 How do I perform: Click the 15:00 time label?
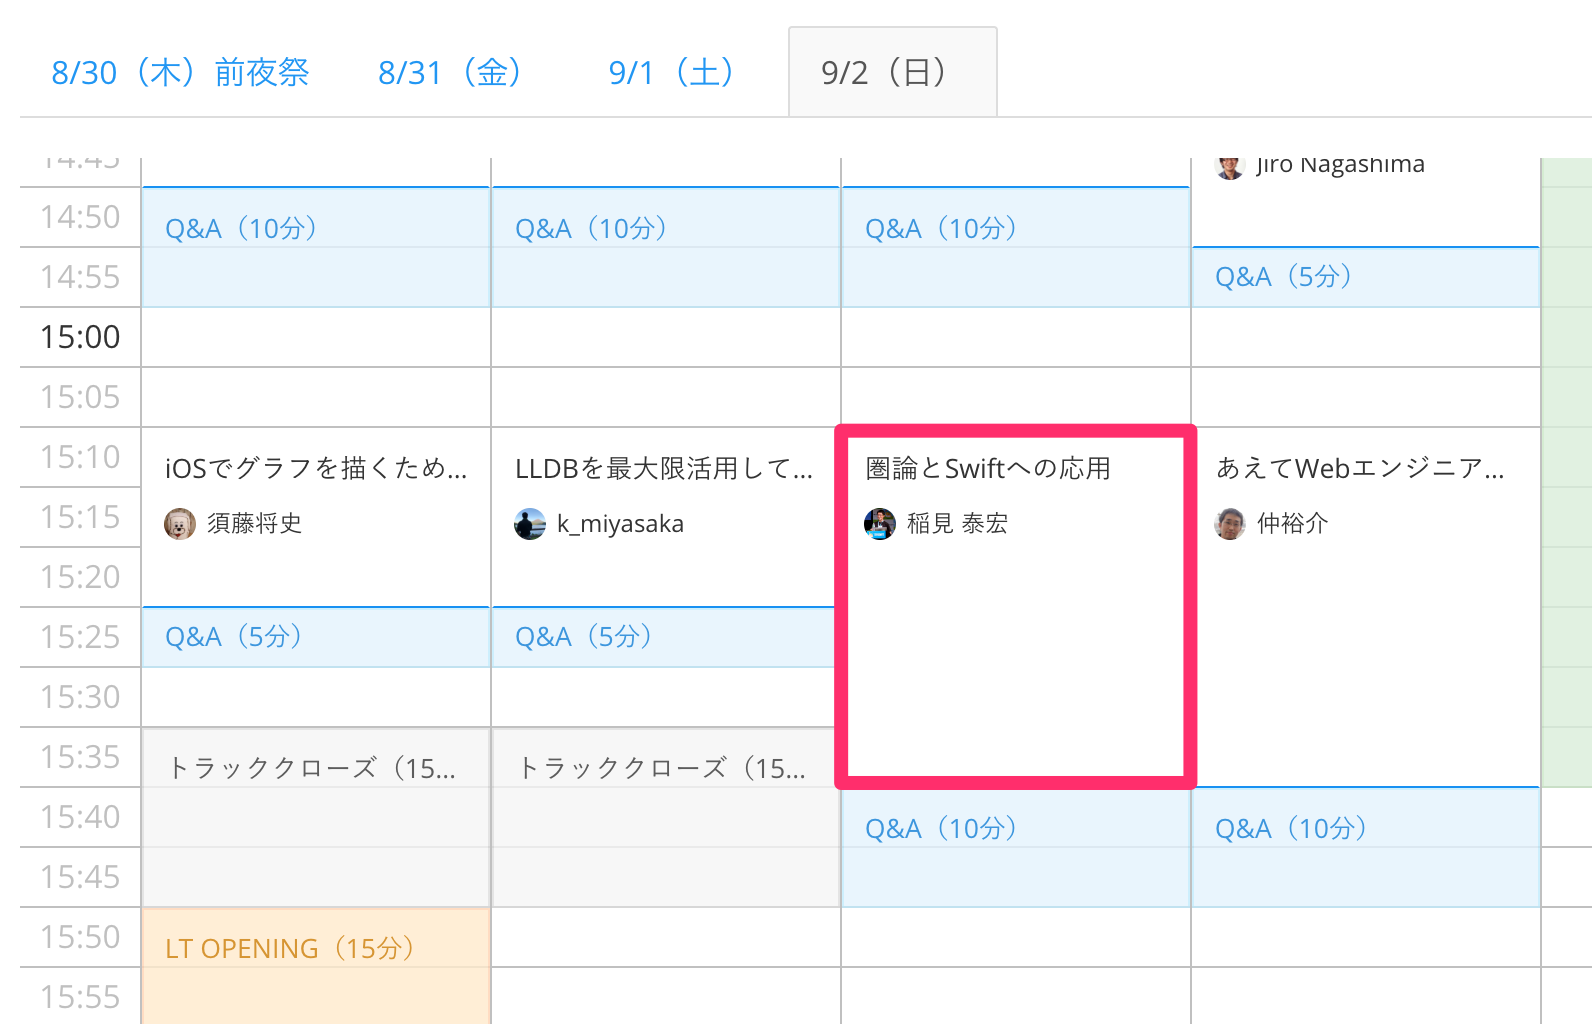coord(80,337)
